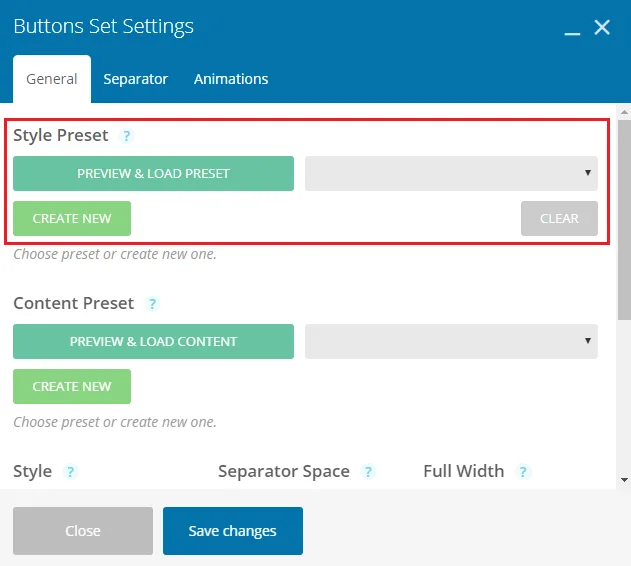This screenshot has width=631, height=566.
Task: Switch to the Separator tab
Action: coord(135,79)
